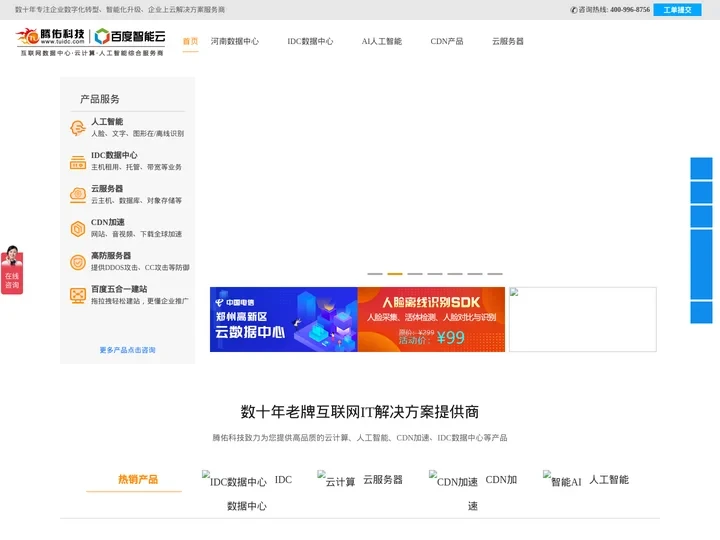Viewport: 720px width, 540px height.
Task: Click the CDN加速 hexagon icon
Action: pos(78,229)
